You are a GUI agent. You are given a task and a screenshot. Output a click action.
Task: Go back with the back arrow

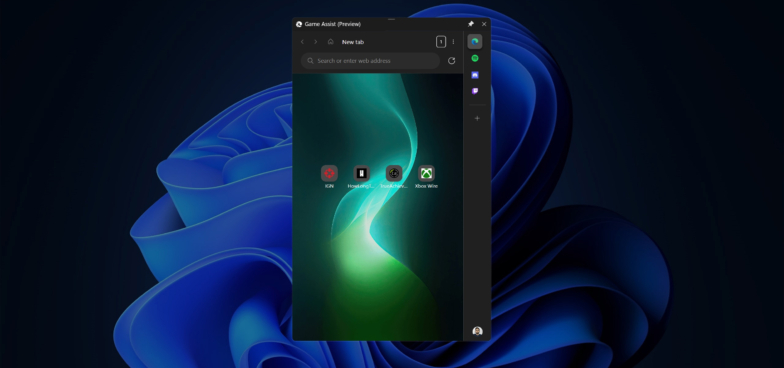pyautogui.click(x=302, y=42)
